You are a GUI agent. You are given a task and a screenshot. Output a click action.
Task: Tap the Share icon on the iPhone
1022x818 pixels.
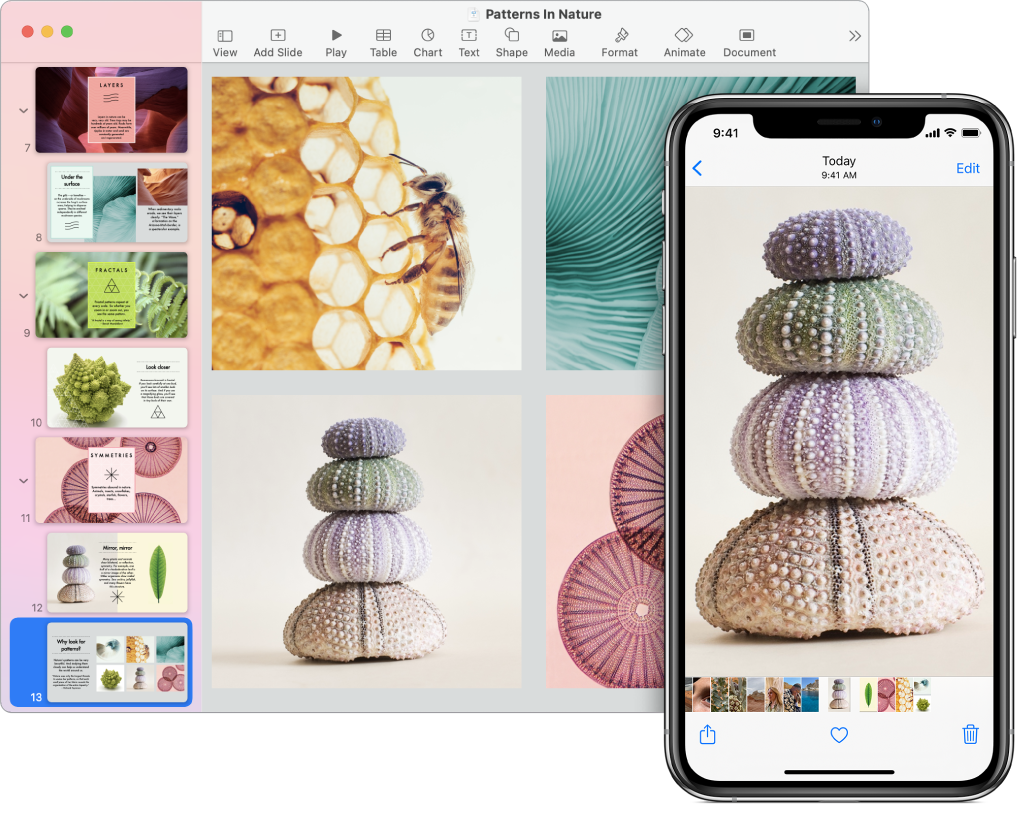pos(708,734)
